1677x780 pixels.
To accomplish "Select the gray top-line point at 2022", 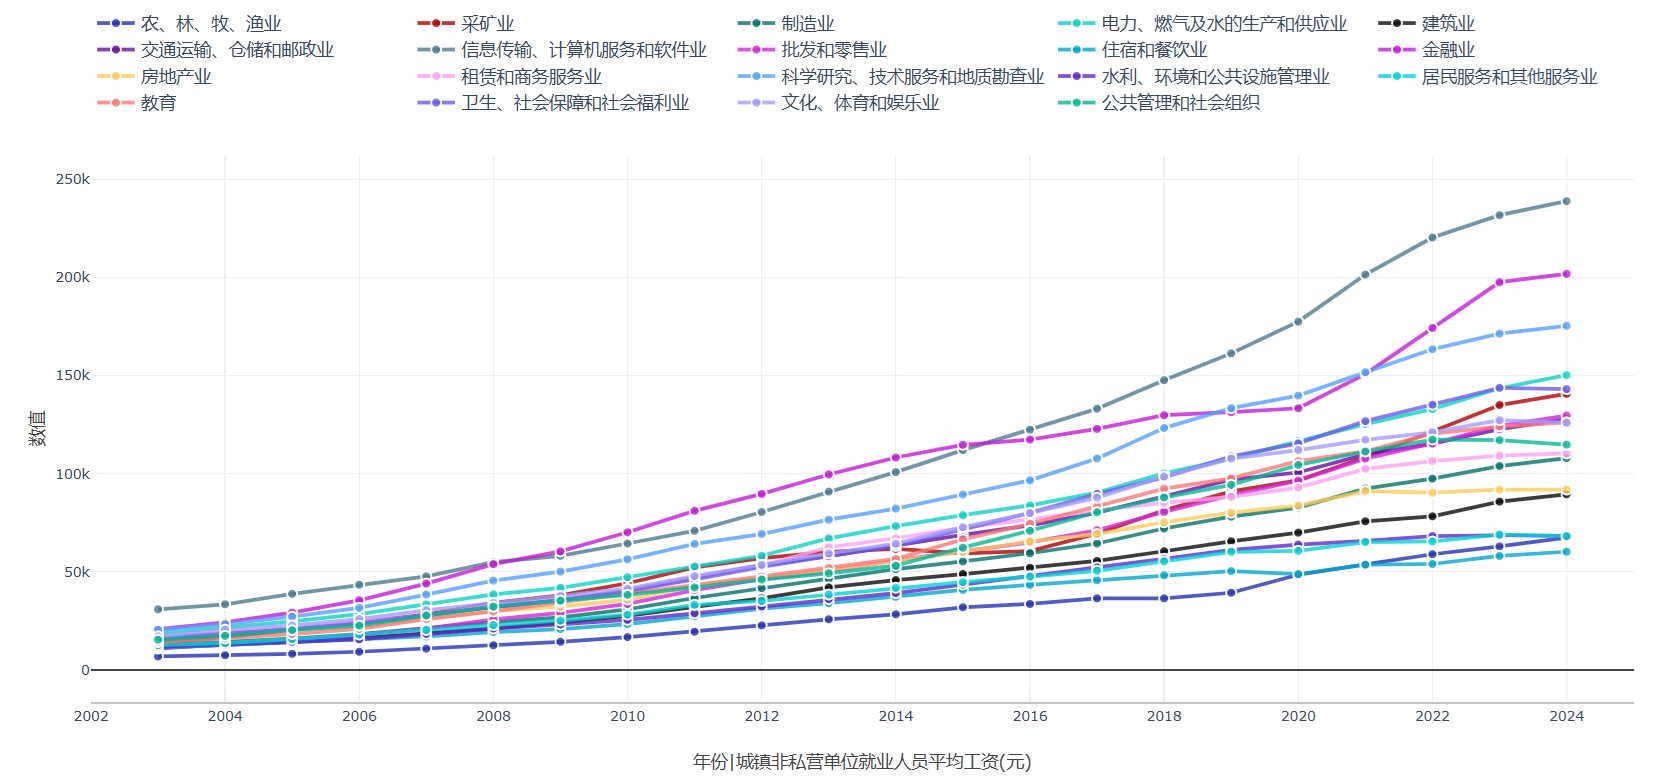I will point(1432,237).
